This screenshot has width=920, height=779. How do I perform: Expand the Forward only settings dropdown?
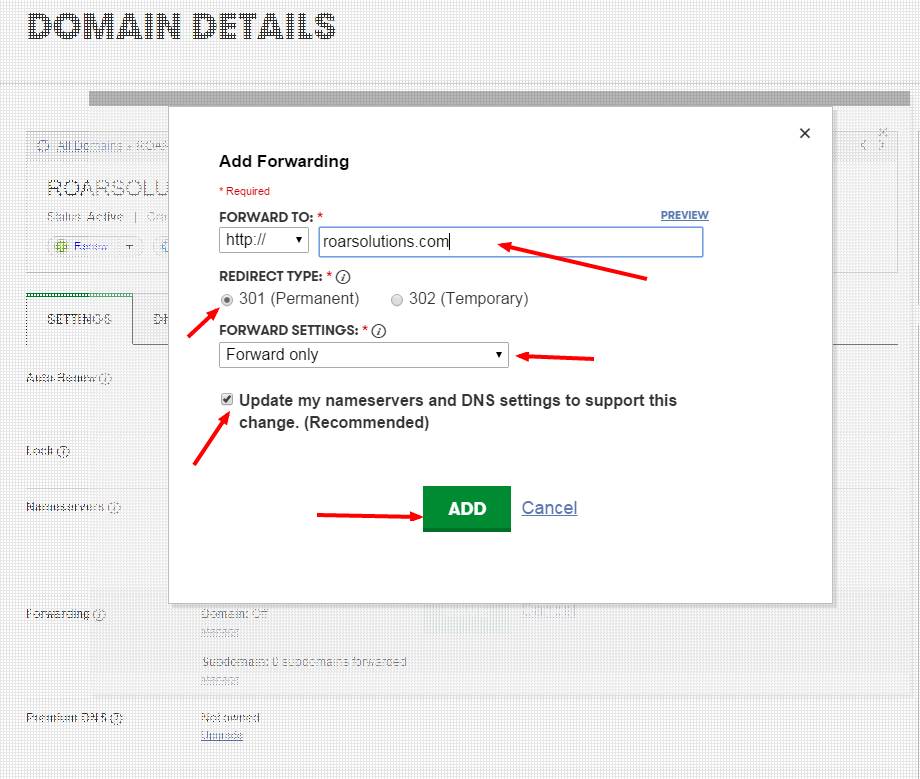click(363, 355)
